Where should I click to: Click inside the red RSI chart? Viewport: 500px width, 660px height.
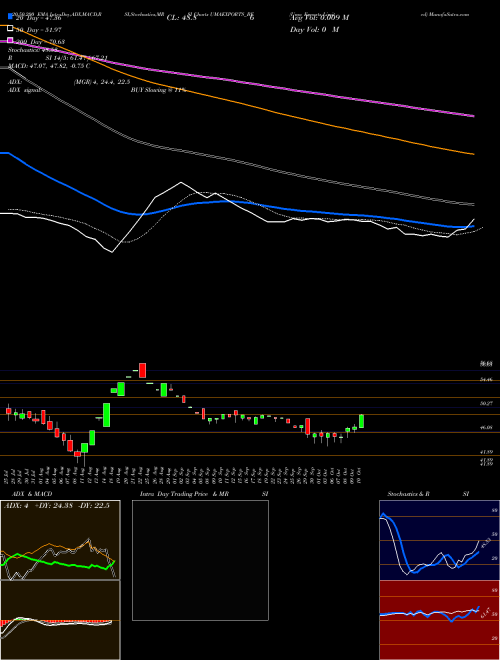pos(439,620)
